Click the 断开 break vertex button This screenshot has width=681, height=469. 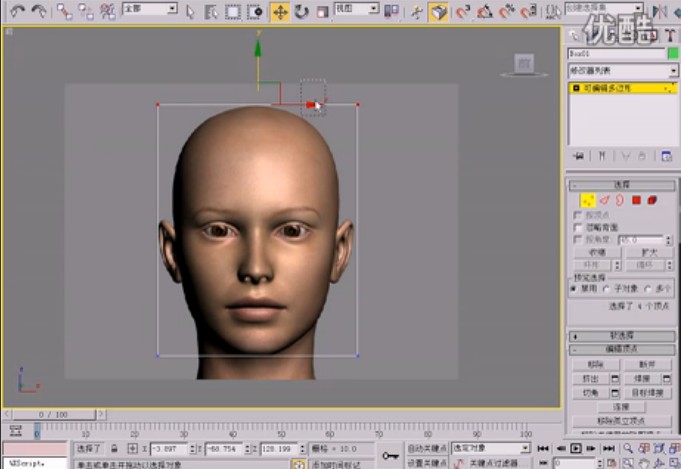click(x=647, y=365)
